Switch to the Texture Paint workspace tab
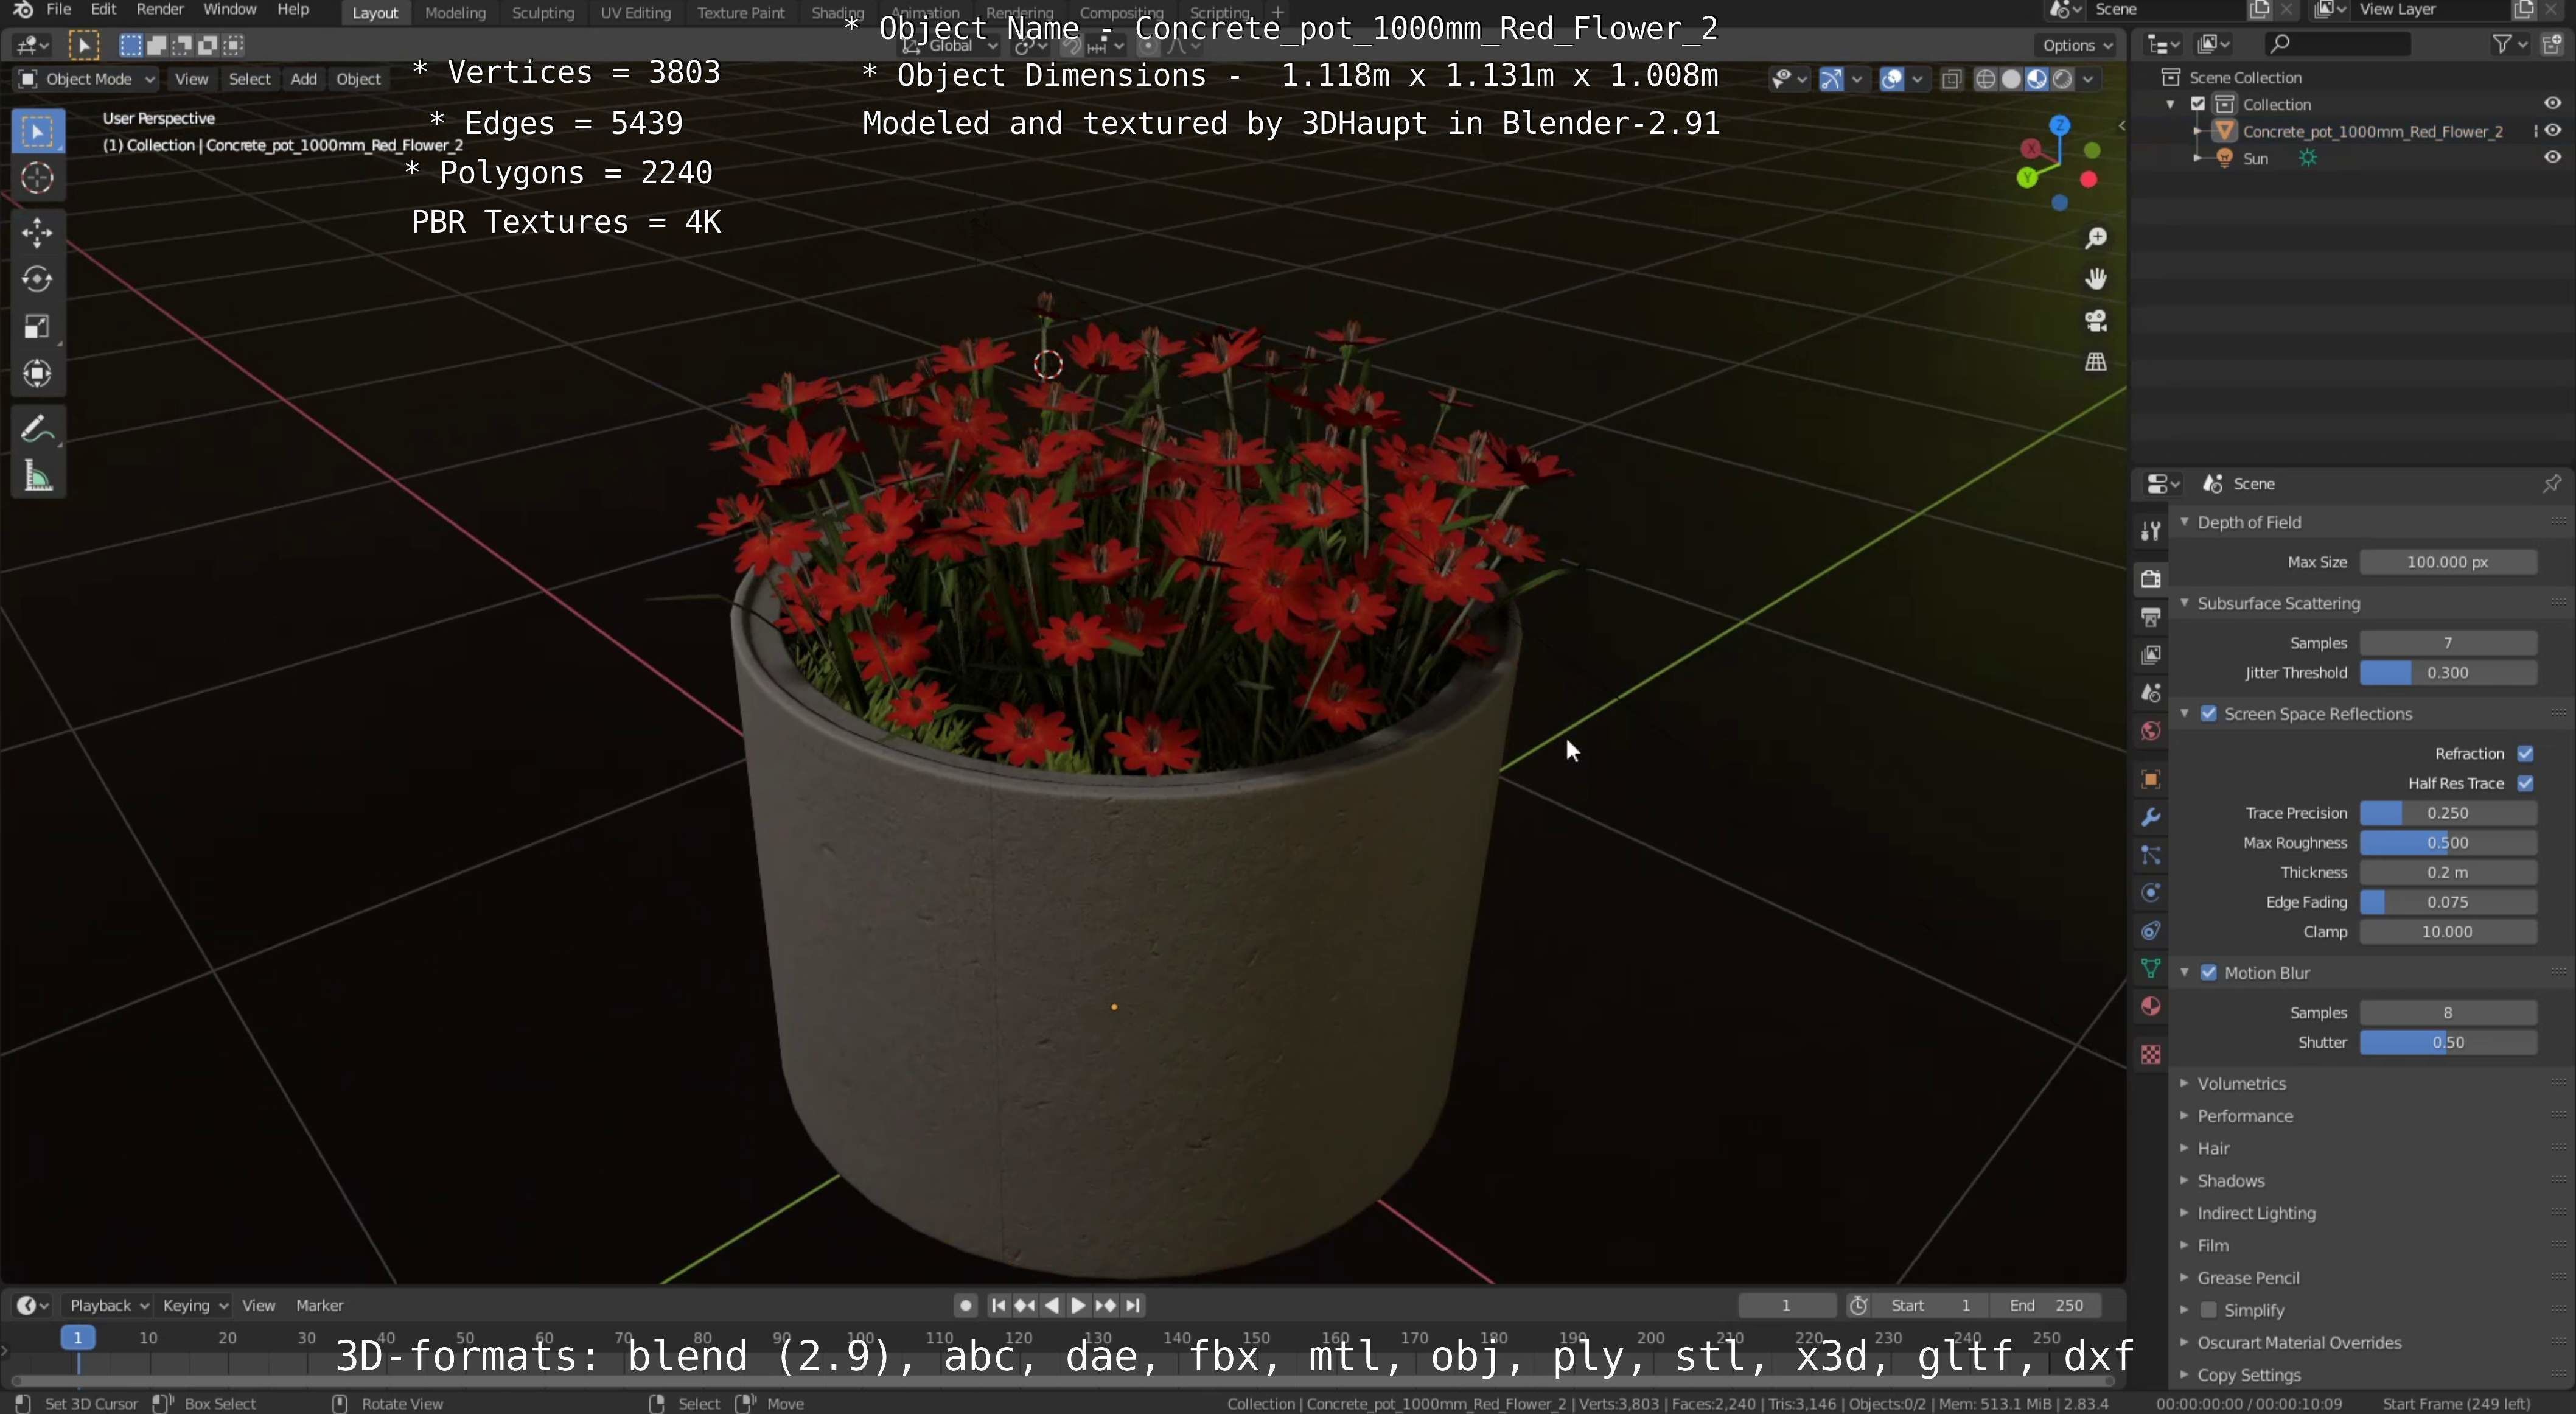This screenshot has width=2576, height=1414. point(741,13)
